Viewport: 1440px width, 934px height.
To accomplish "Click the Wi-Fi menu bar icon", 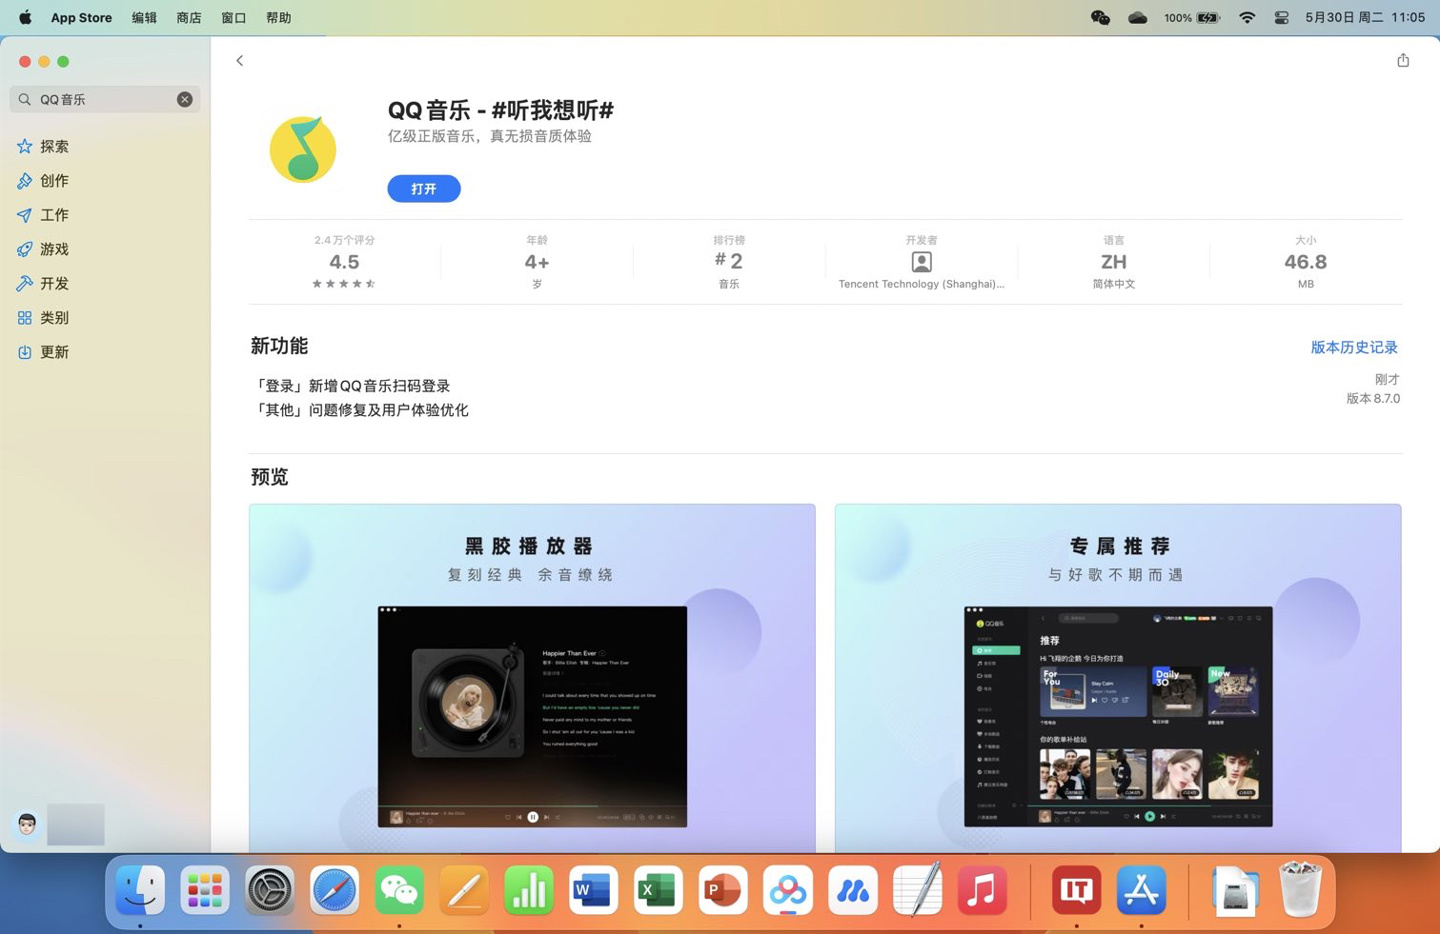I will pos(1246,17).
